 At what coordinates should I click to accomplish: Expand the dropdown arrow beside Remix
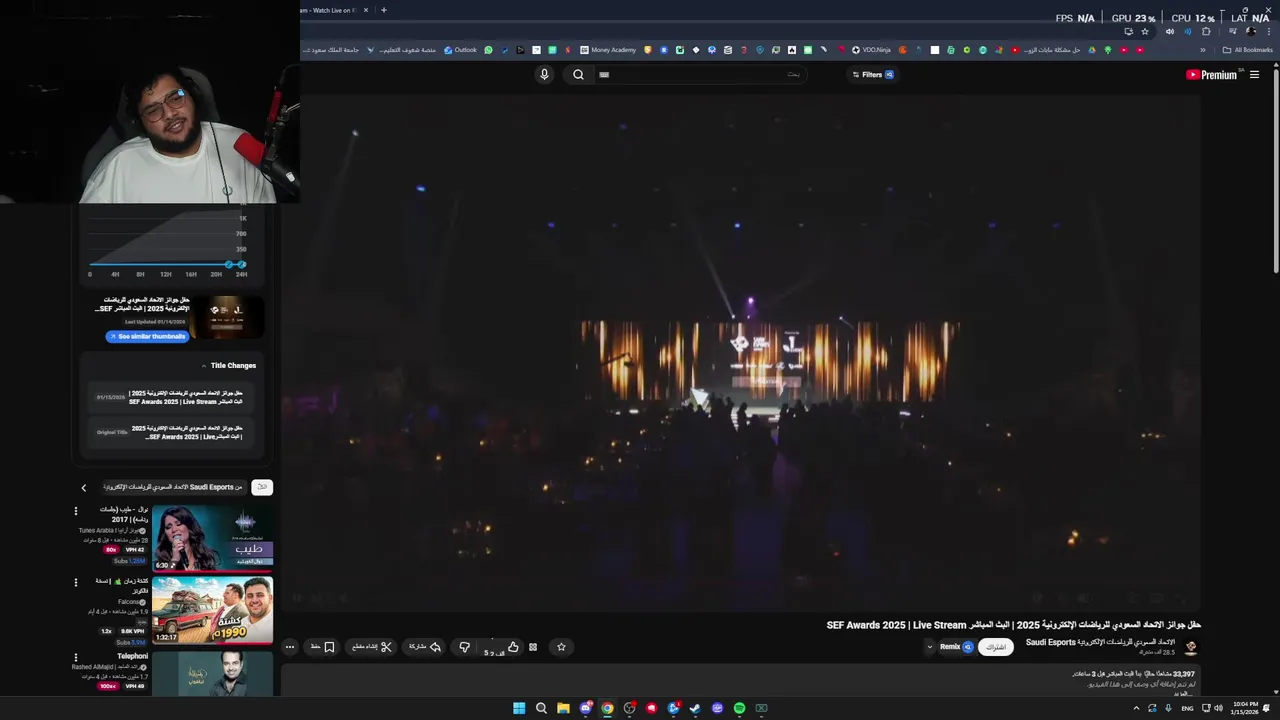(929, 647)
